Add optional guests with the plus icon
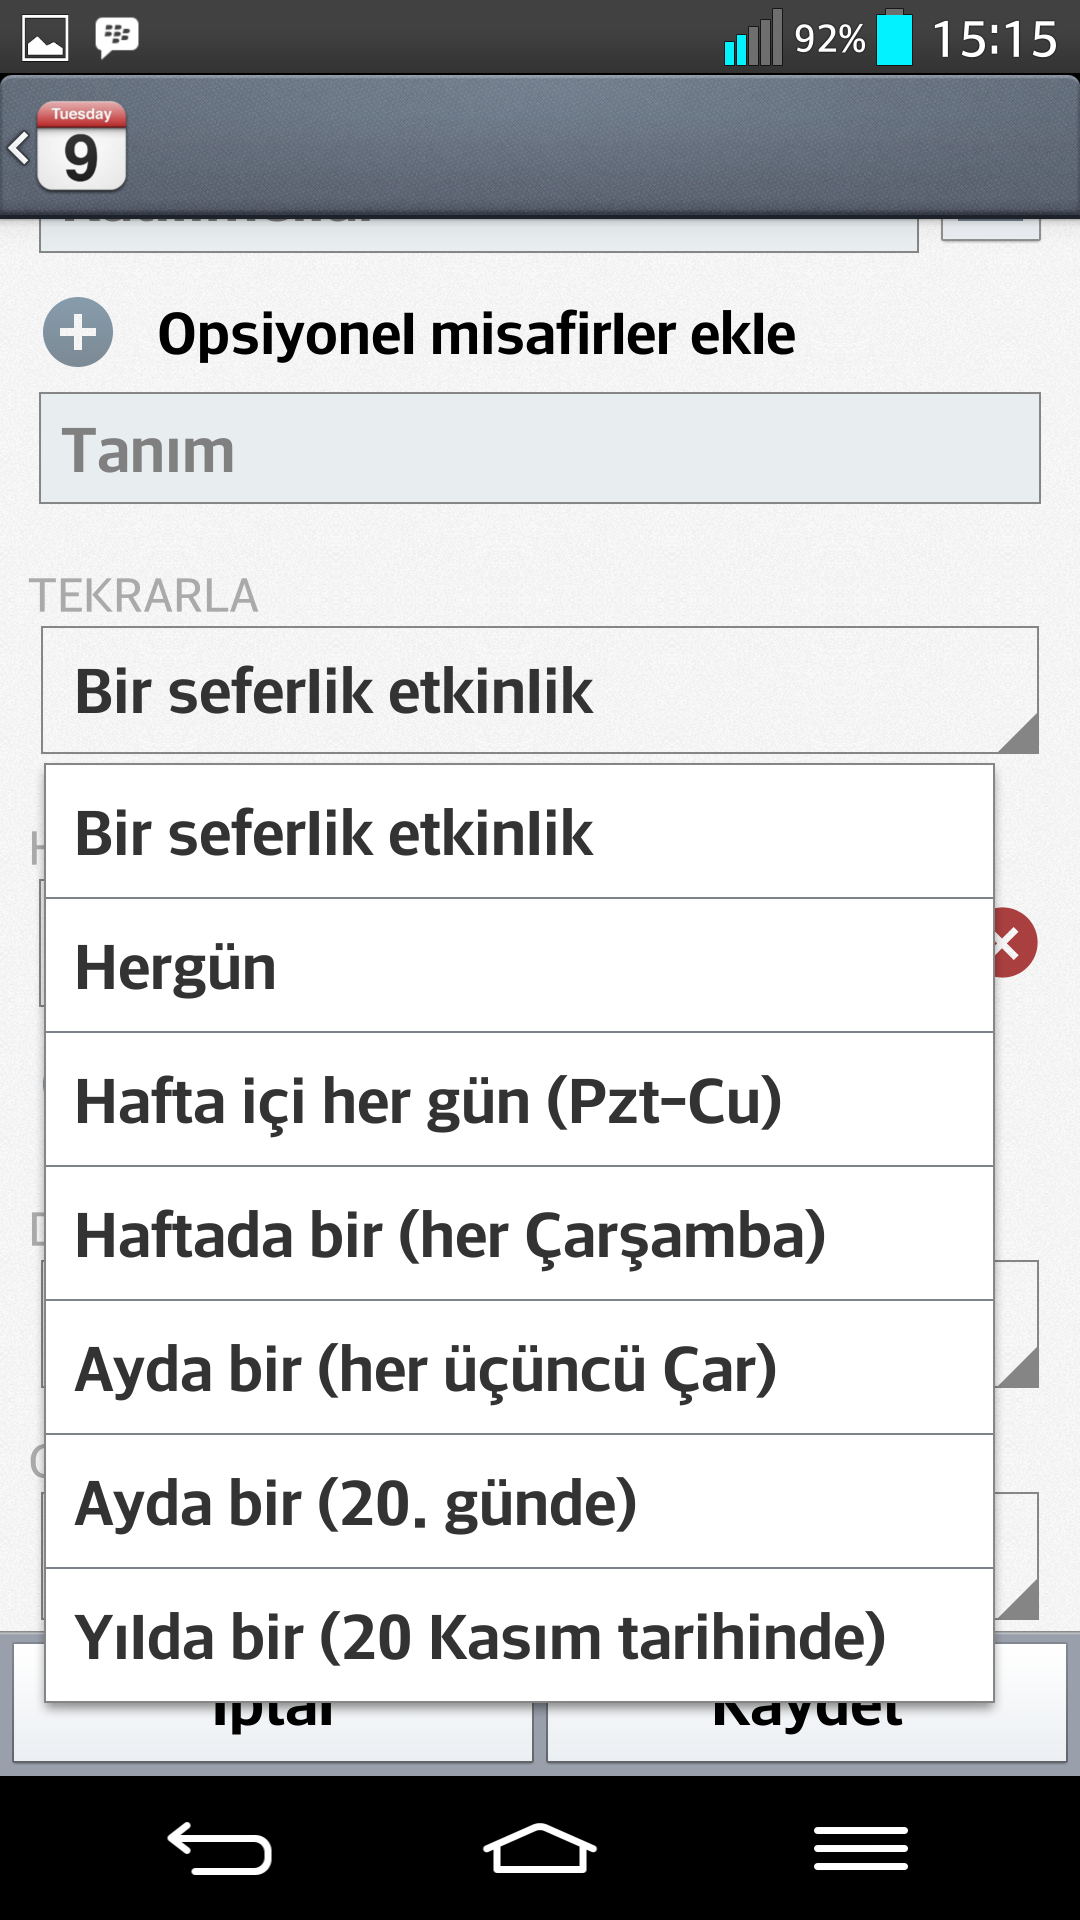 (x=78, y=332)
